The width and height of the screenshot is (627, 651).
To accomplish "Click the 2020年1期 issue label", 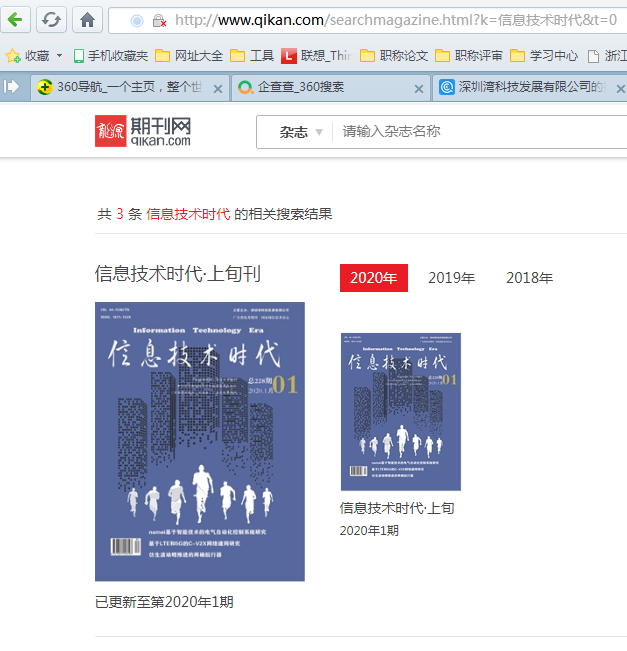I will pos(369,531).
